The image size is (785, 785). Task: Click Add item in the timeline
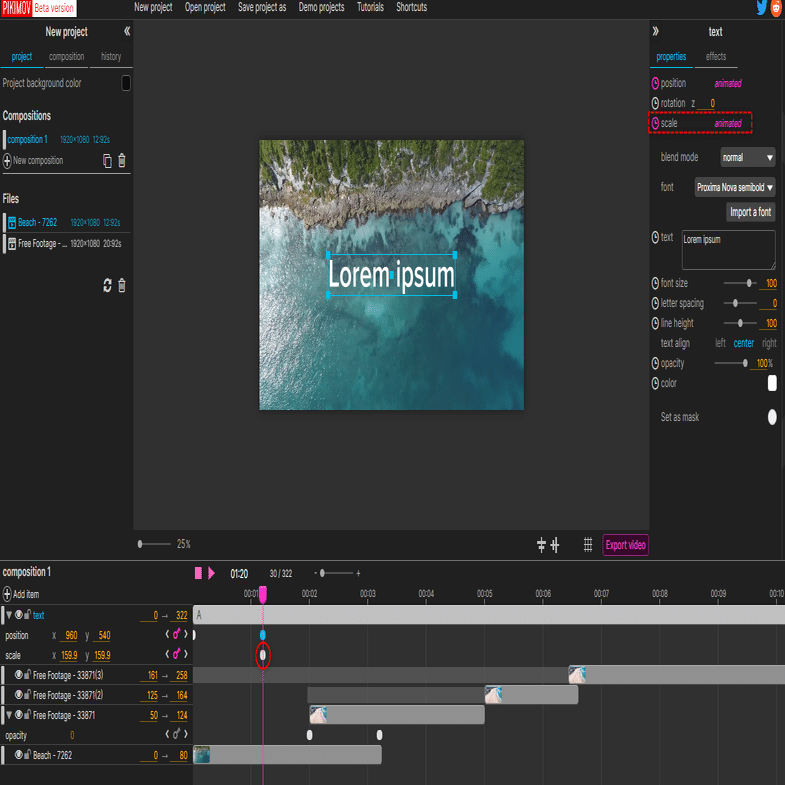tap(21, 594)
